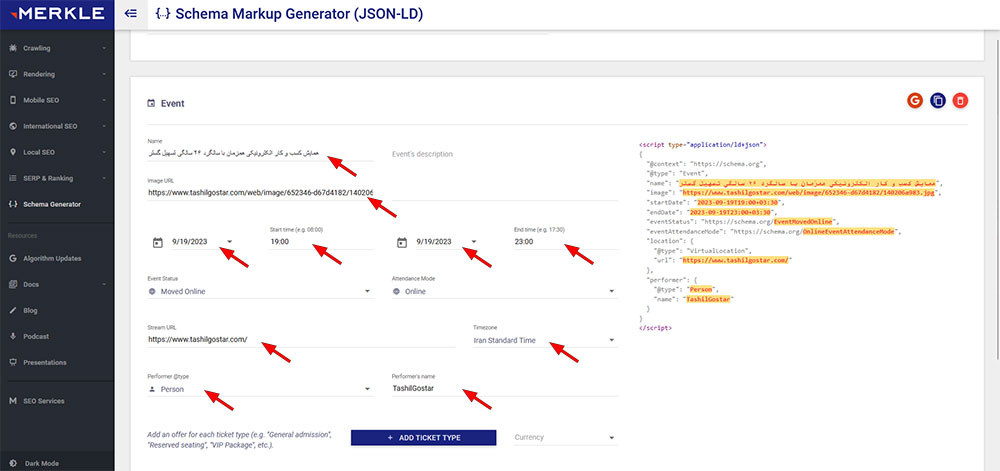Click the Mobile SEO phone icon
Image resolution: width=1000 pixels, height=471 pixels.
click(13, 100)
